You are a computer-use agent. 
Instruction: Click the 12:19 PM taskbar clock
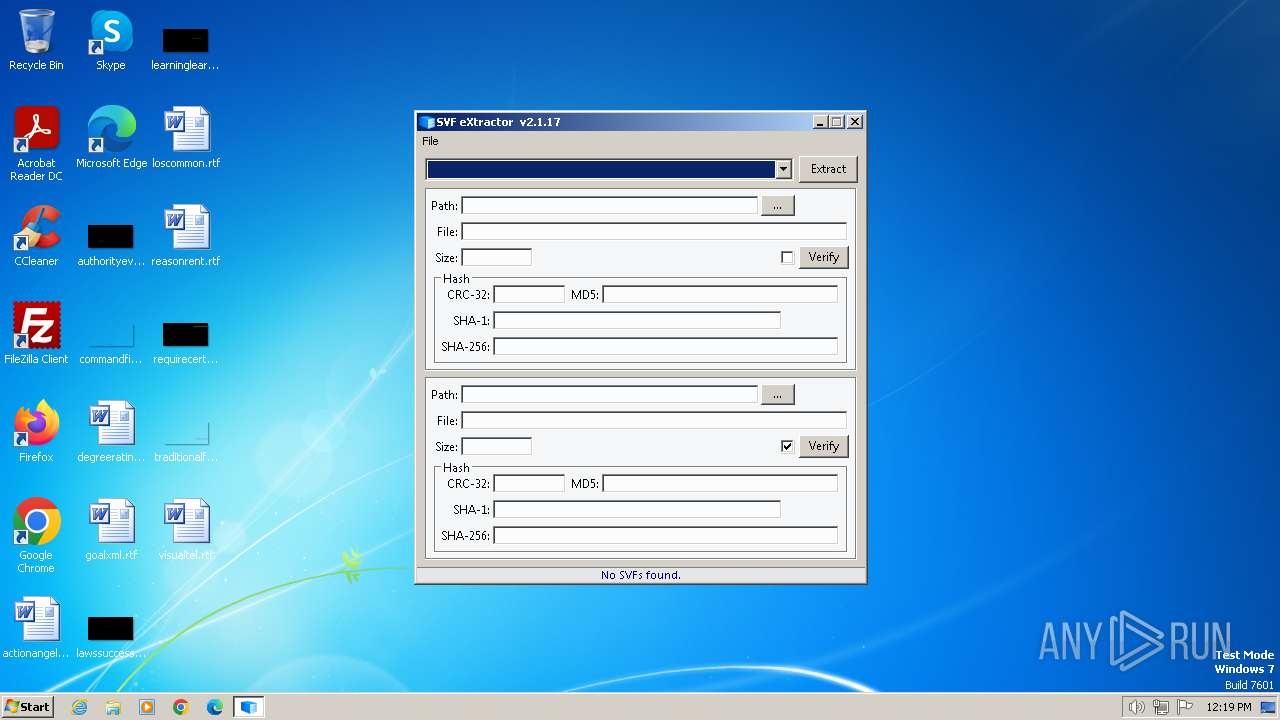(1228, 707)
